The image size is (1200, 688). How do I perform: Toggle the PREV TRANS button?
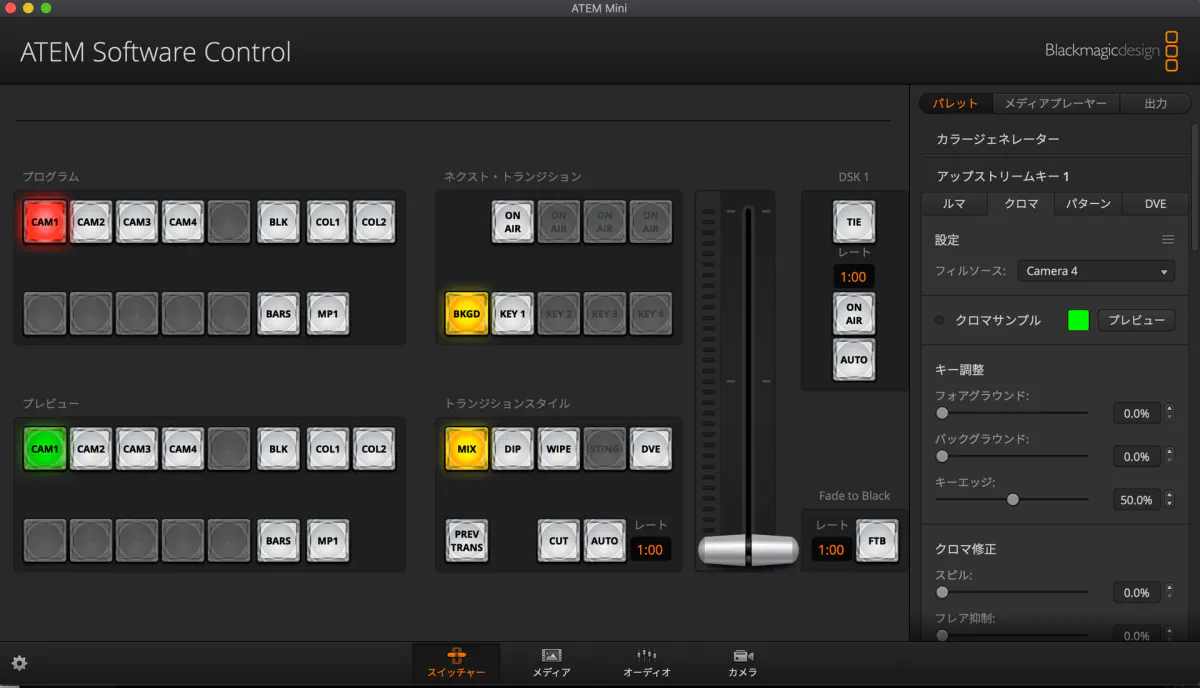click(466, 540)
